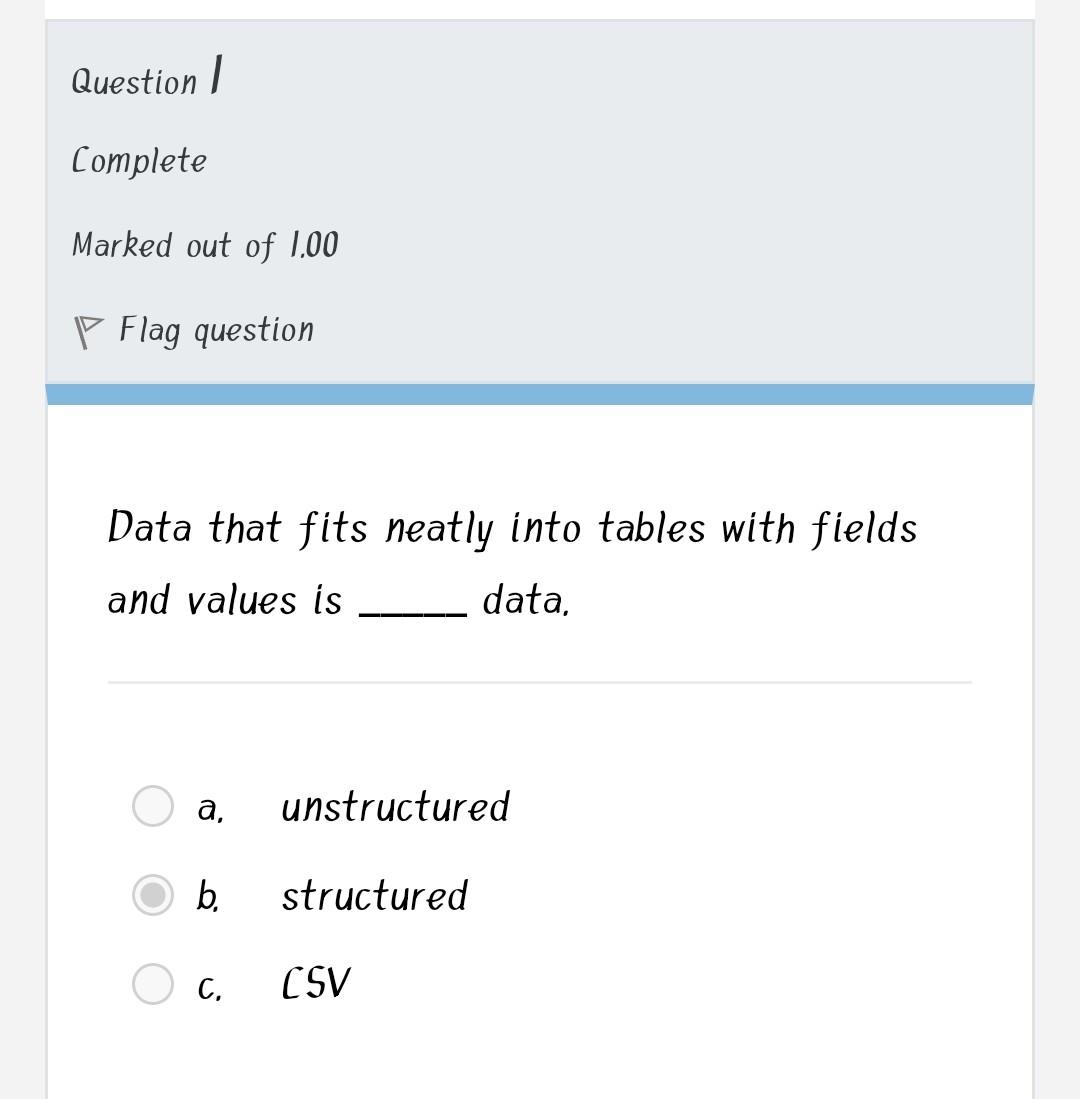Image resolution: width=1080 pixels, height=1099 pixels.
Task: Click the answer text structured
Action: point(376,895)
